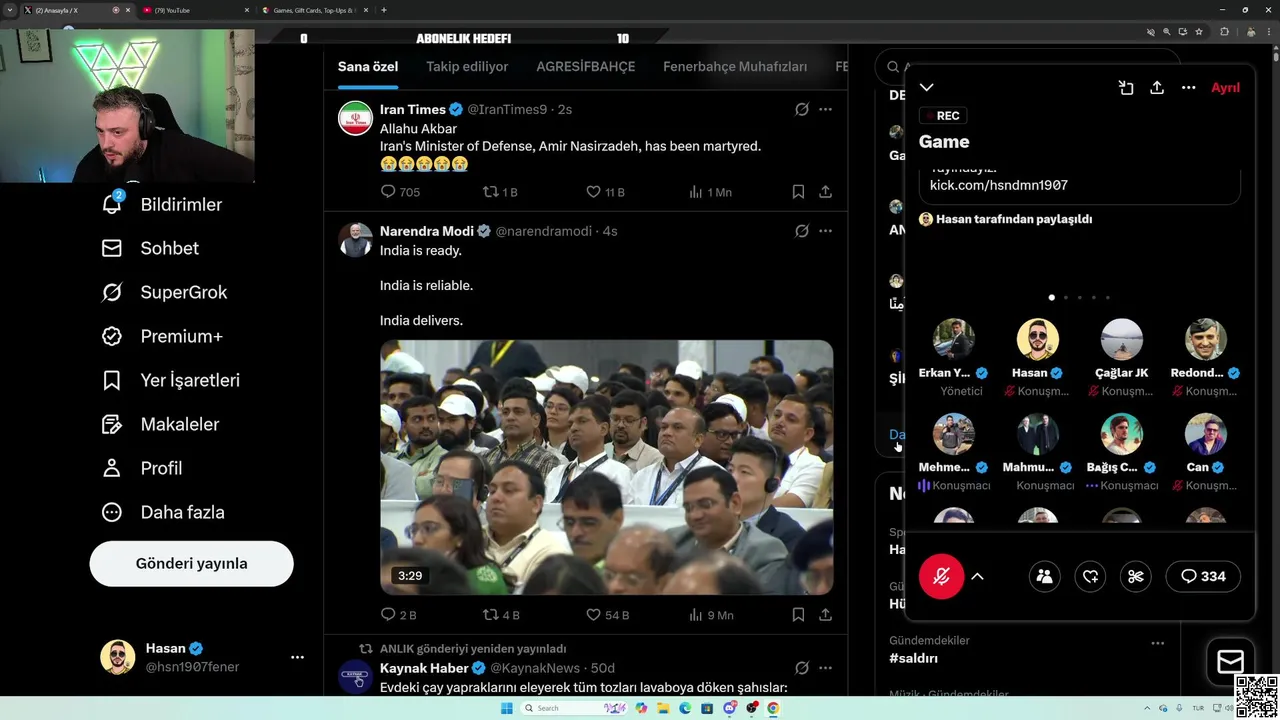
Task: Repost the Iran Times post
Action: click(499, 191)
